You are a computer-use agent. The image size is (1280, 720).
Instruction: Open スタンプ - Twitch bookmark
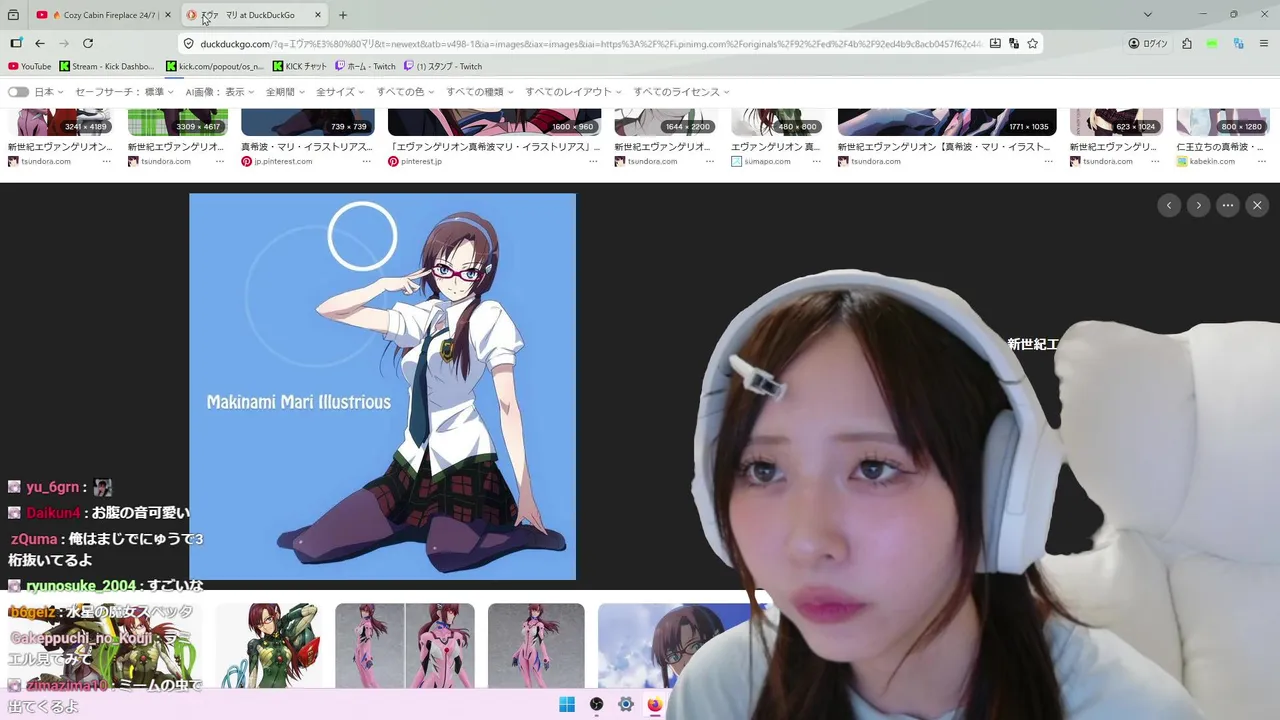tap(443, 66)
